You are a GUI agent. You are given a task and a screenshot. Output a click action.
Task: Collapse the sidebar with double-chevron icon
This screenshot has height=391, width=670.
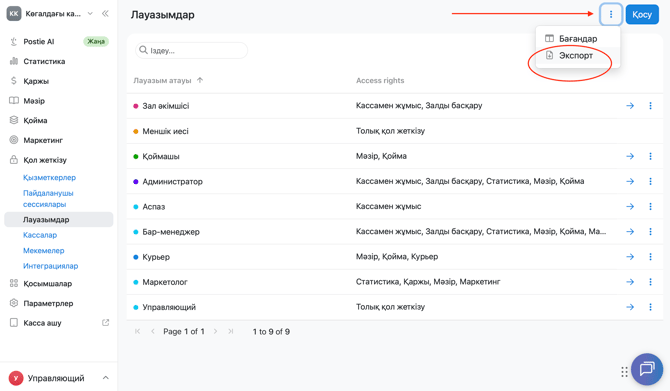coord(105,14)
